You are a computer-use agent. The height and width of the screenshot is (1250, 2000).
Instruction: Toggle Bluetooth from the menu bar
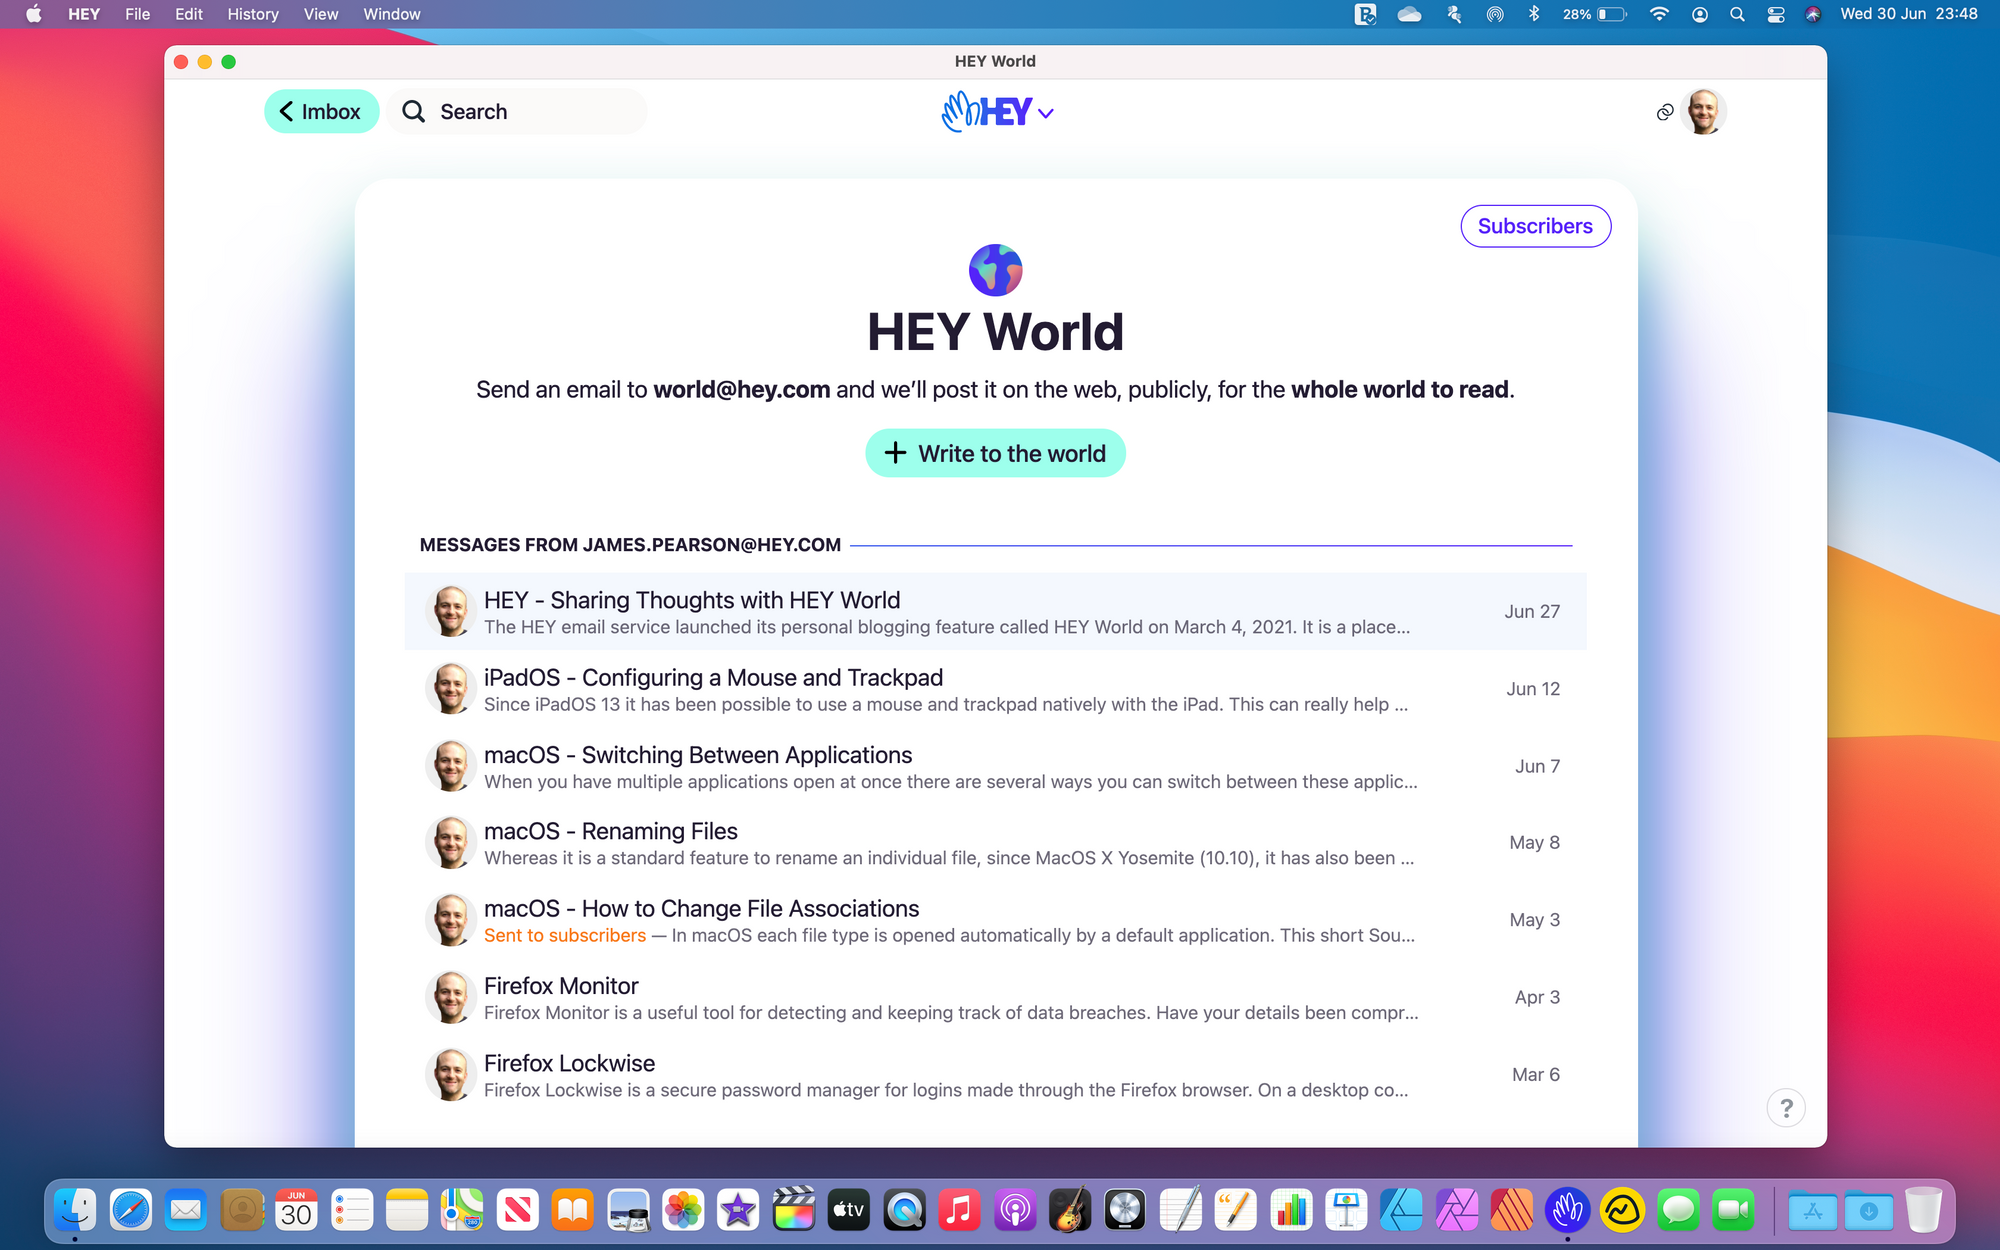[1535, 14]
